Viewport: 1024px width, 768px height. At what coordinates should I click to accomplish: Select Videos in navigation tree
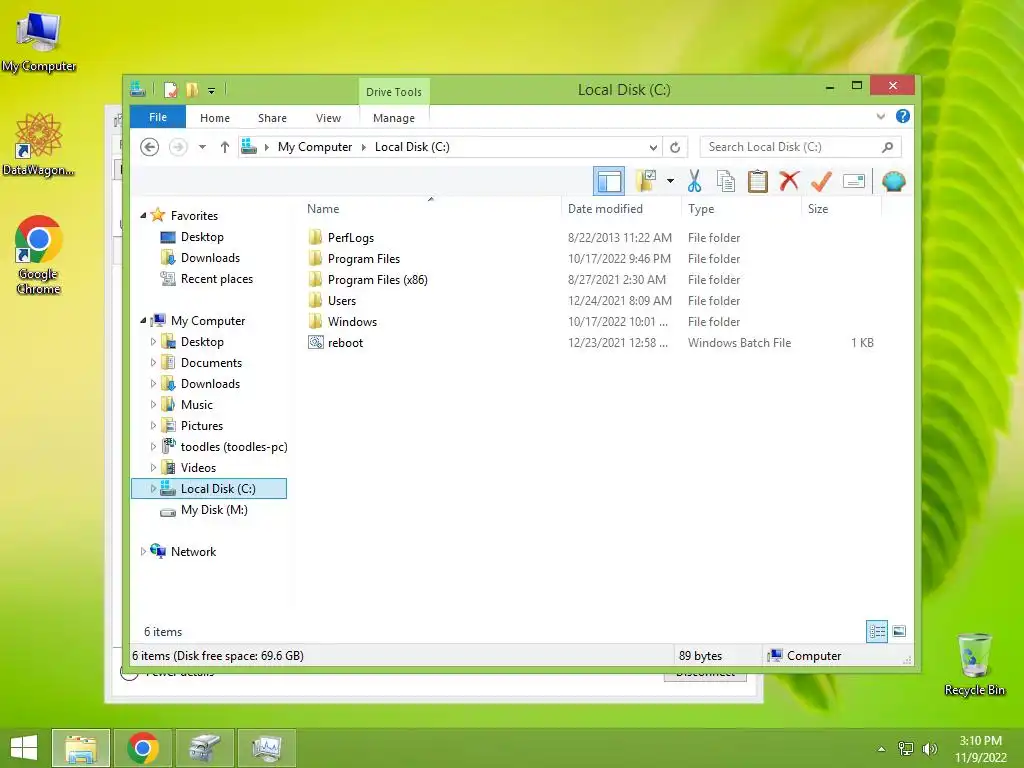198,468
